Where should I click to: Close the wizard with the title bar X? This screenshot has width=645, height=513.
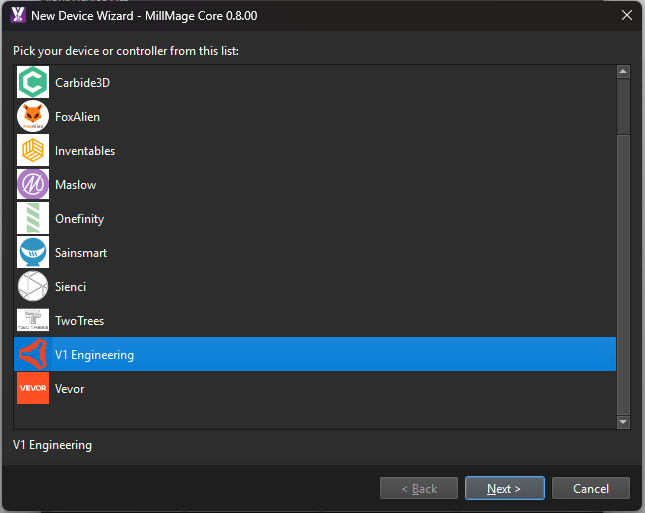pos(626,15)
